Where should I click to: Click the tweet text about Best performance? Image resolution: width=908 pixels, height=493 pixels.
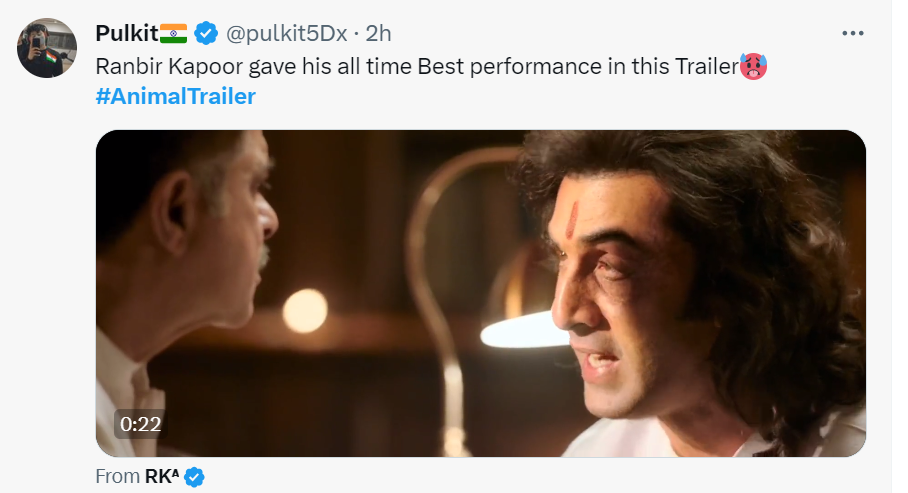click(x=417, y=66)
